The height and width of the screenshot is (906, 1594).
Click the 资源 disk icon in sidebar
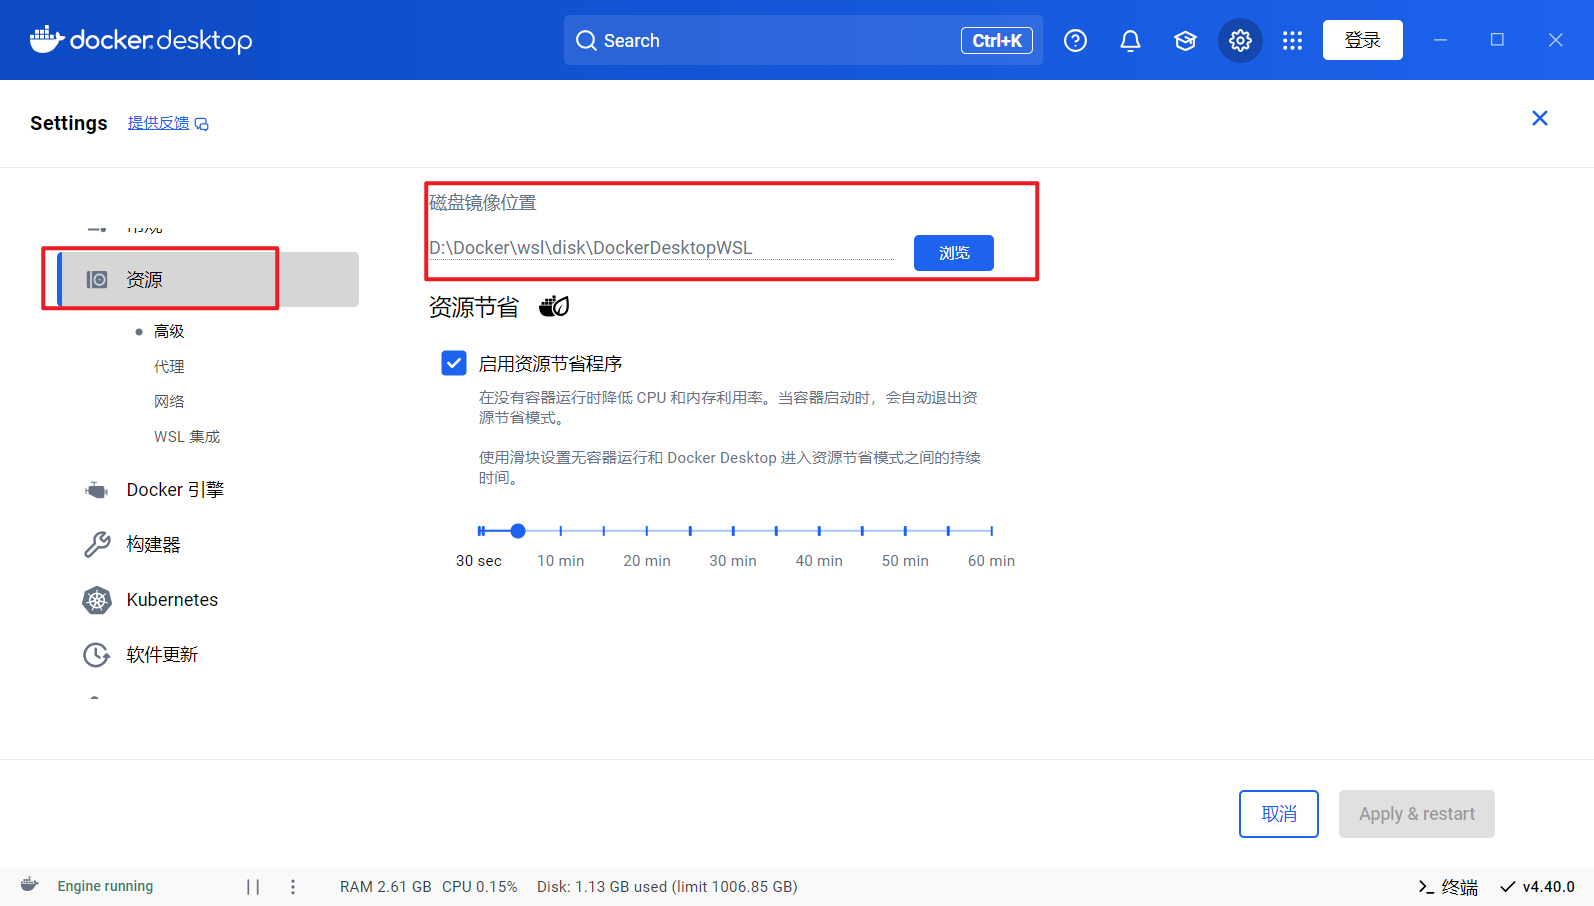[97, 279]
